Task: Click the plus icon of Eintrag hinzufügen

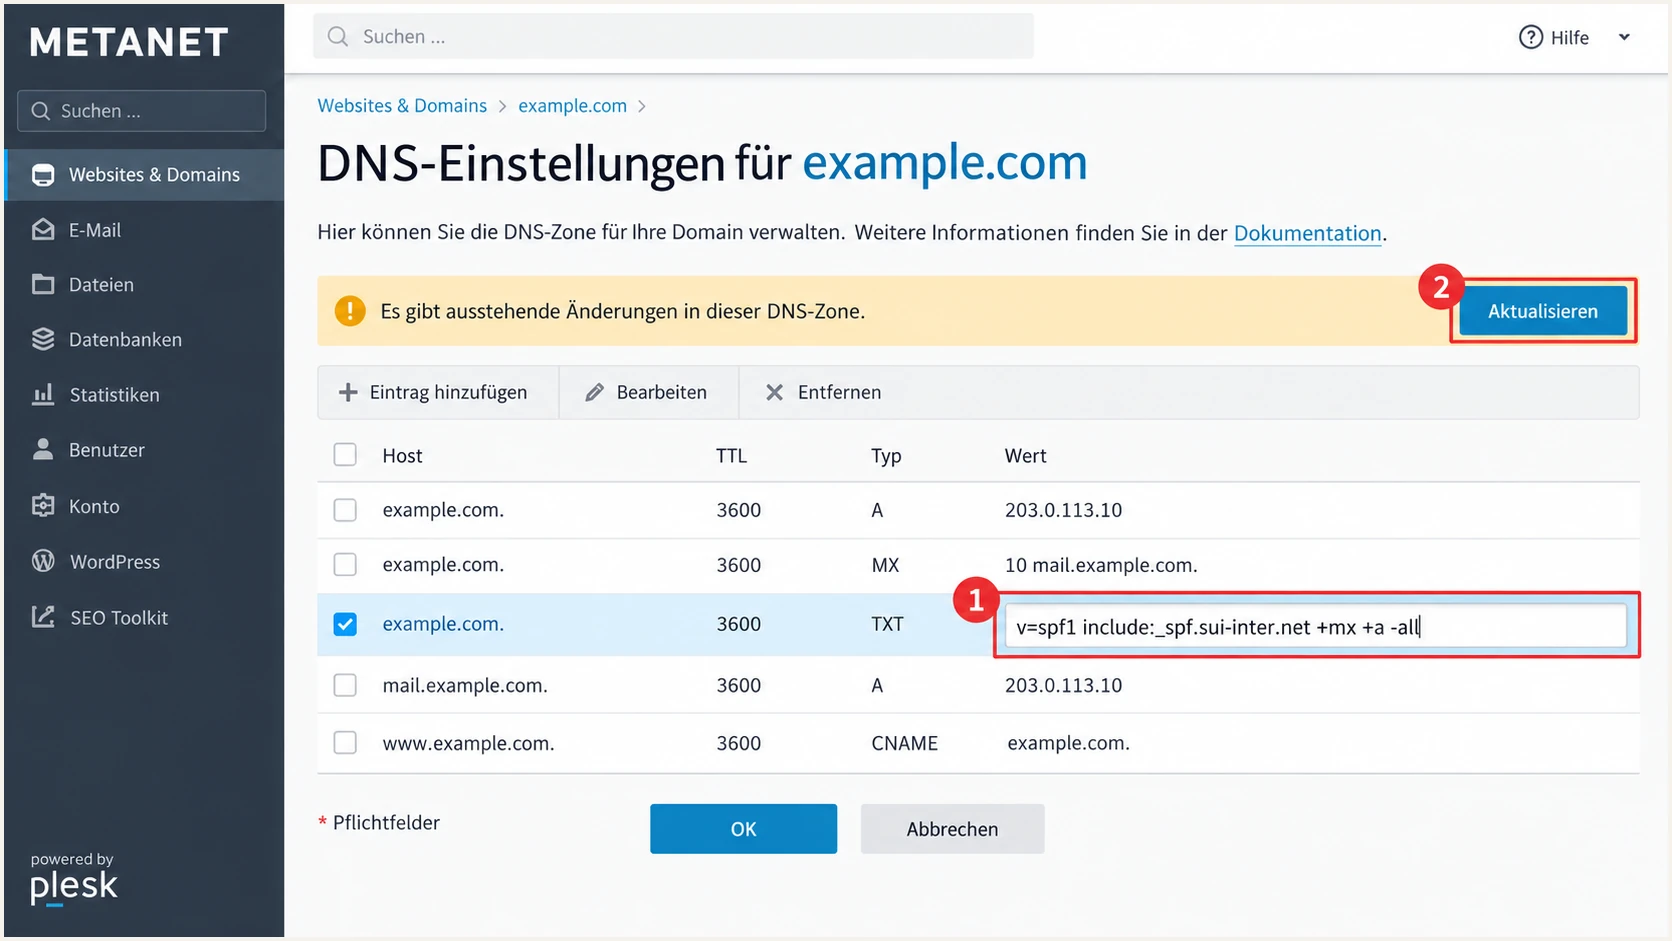Action: tap(347, 392)
